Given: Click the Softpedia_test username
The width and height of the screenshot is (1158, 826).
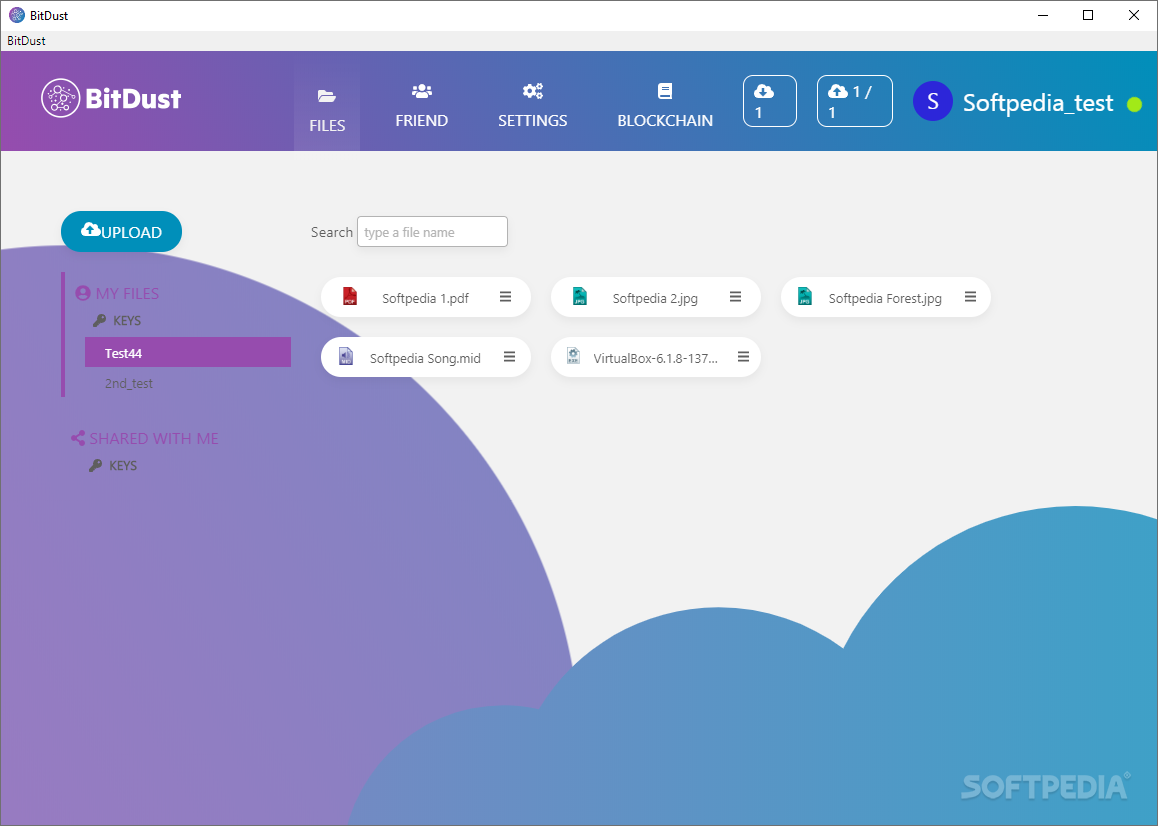Looking at the screenshot, I should [x=1038, y=103].
